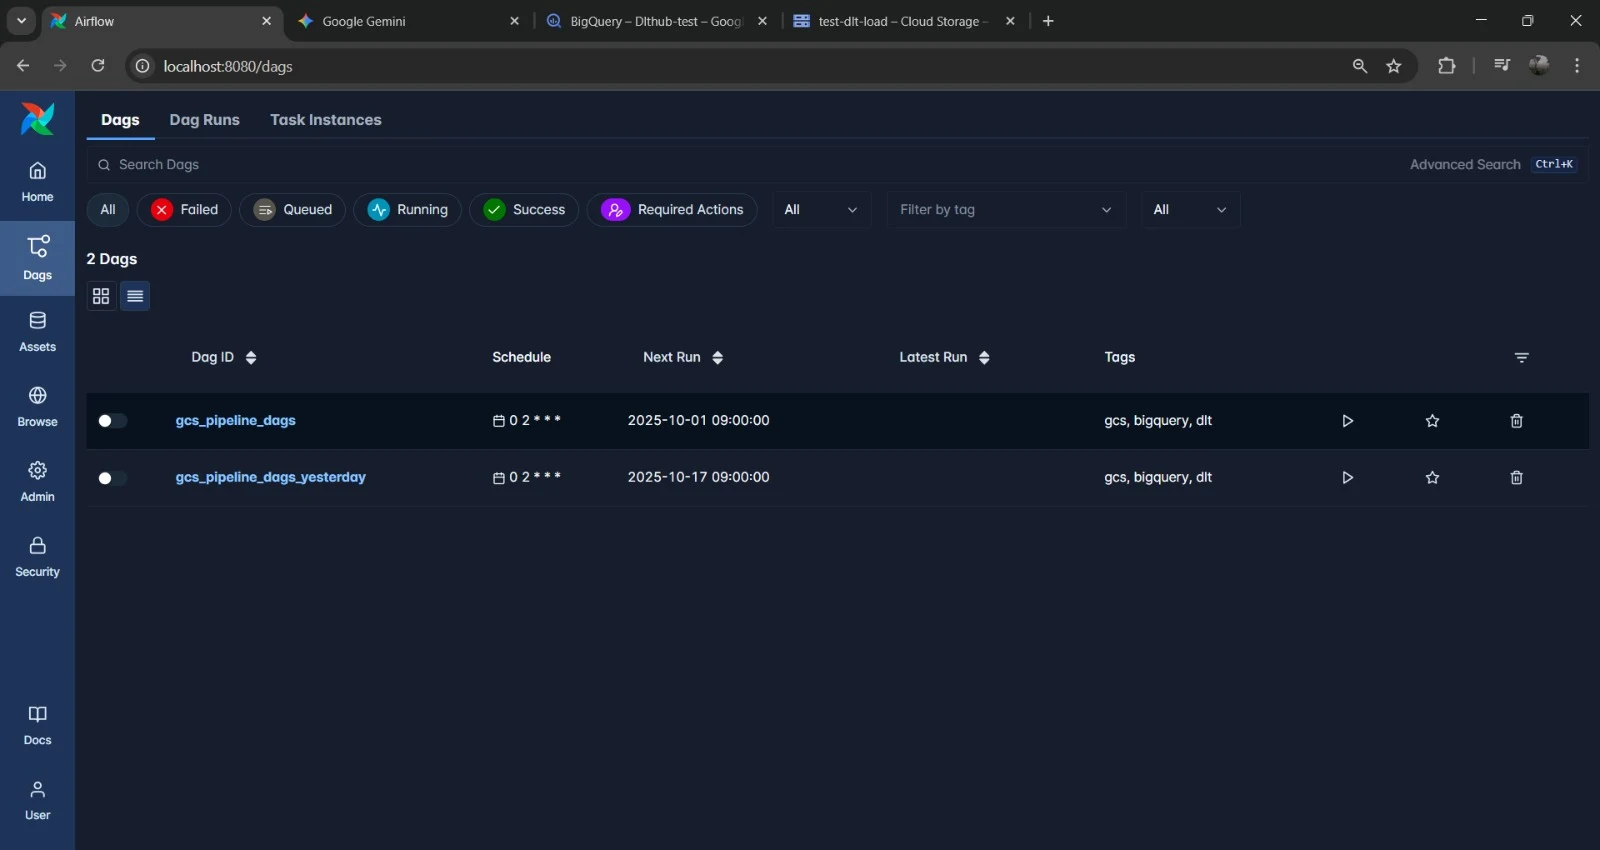Screen dimensions: 1600x850
Task: Expand the All dropdown right of tag filter
Action: click(x=1191, y=210)
